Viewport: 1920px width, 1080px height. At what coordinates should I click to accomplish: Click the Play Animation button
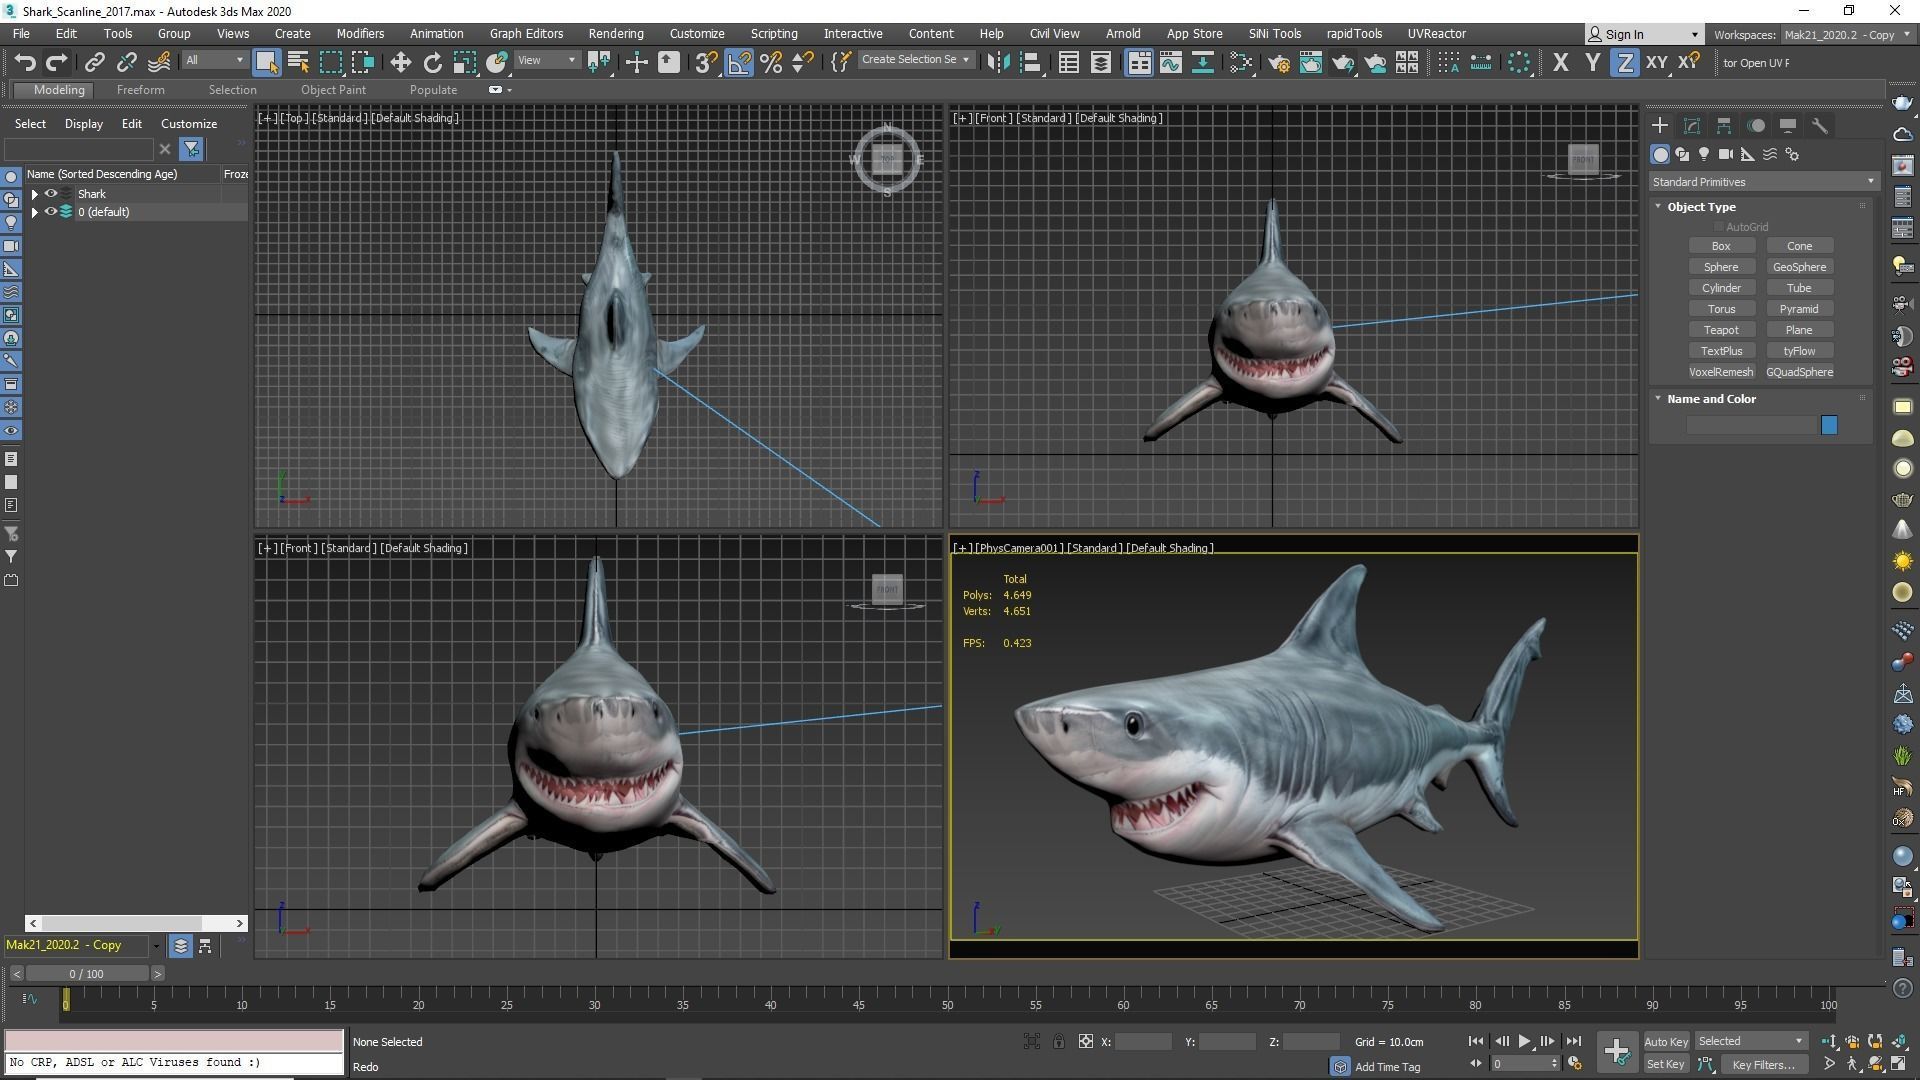pos(1524,1042)
